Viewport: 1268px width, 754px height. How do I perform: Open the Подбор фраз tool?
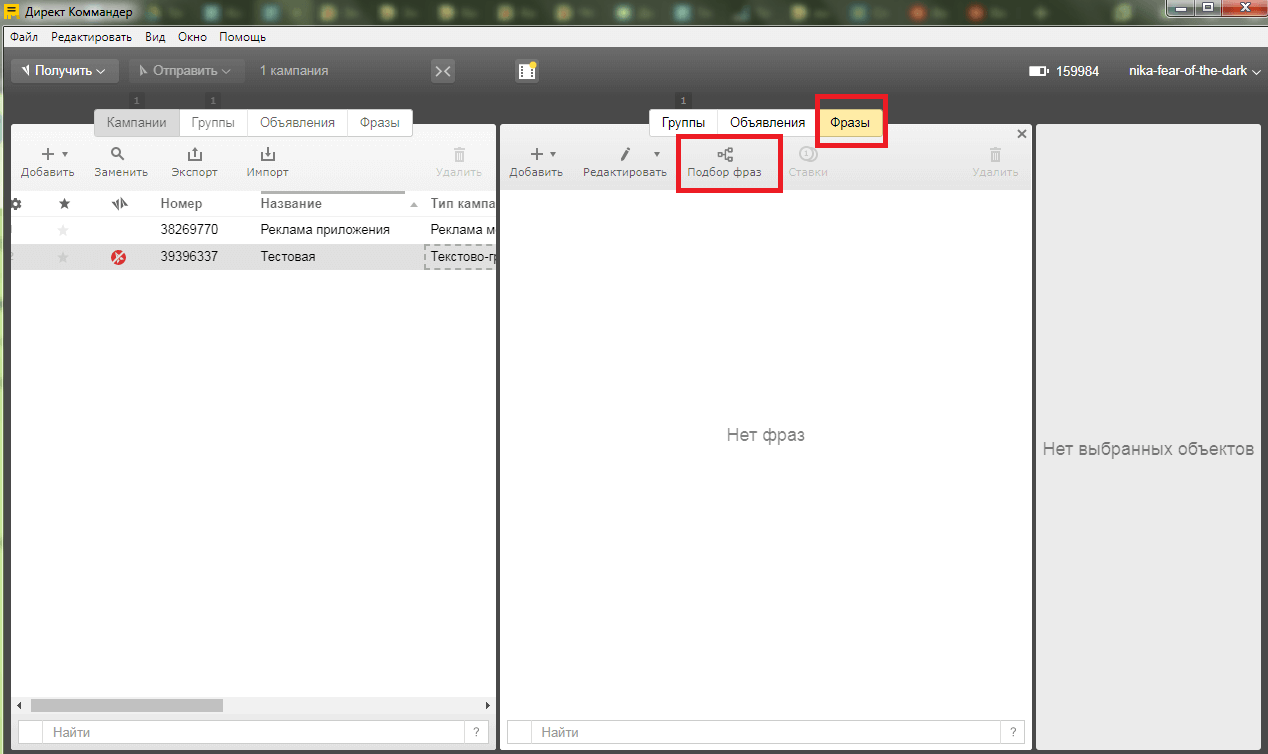click(725, 162)
